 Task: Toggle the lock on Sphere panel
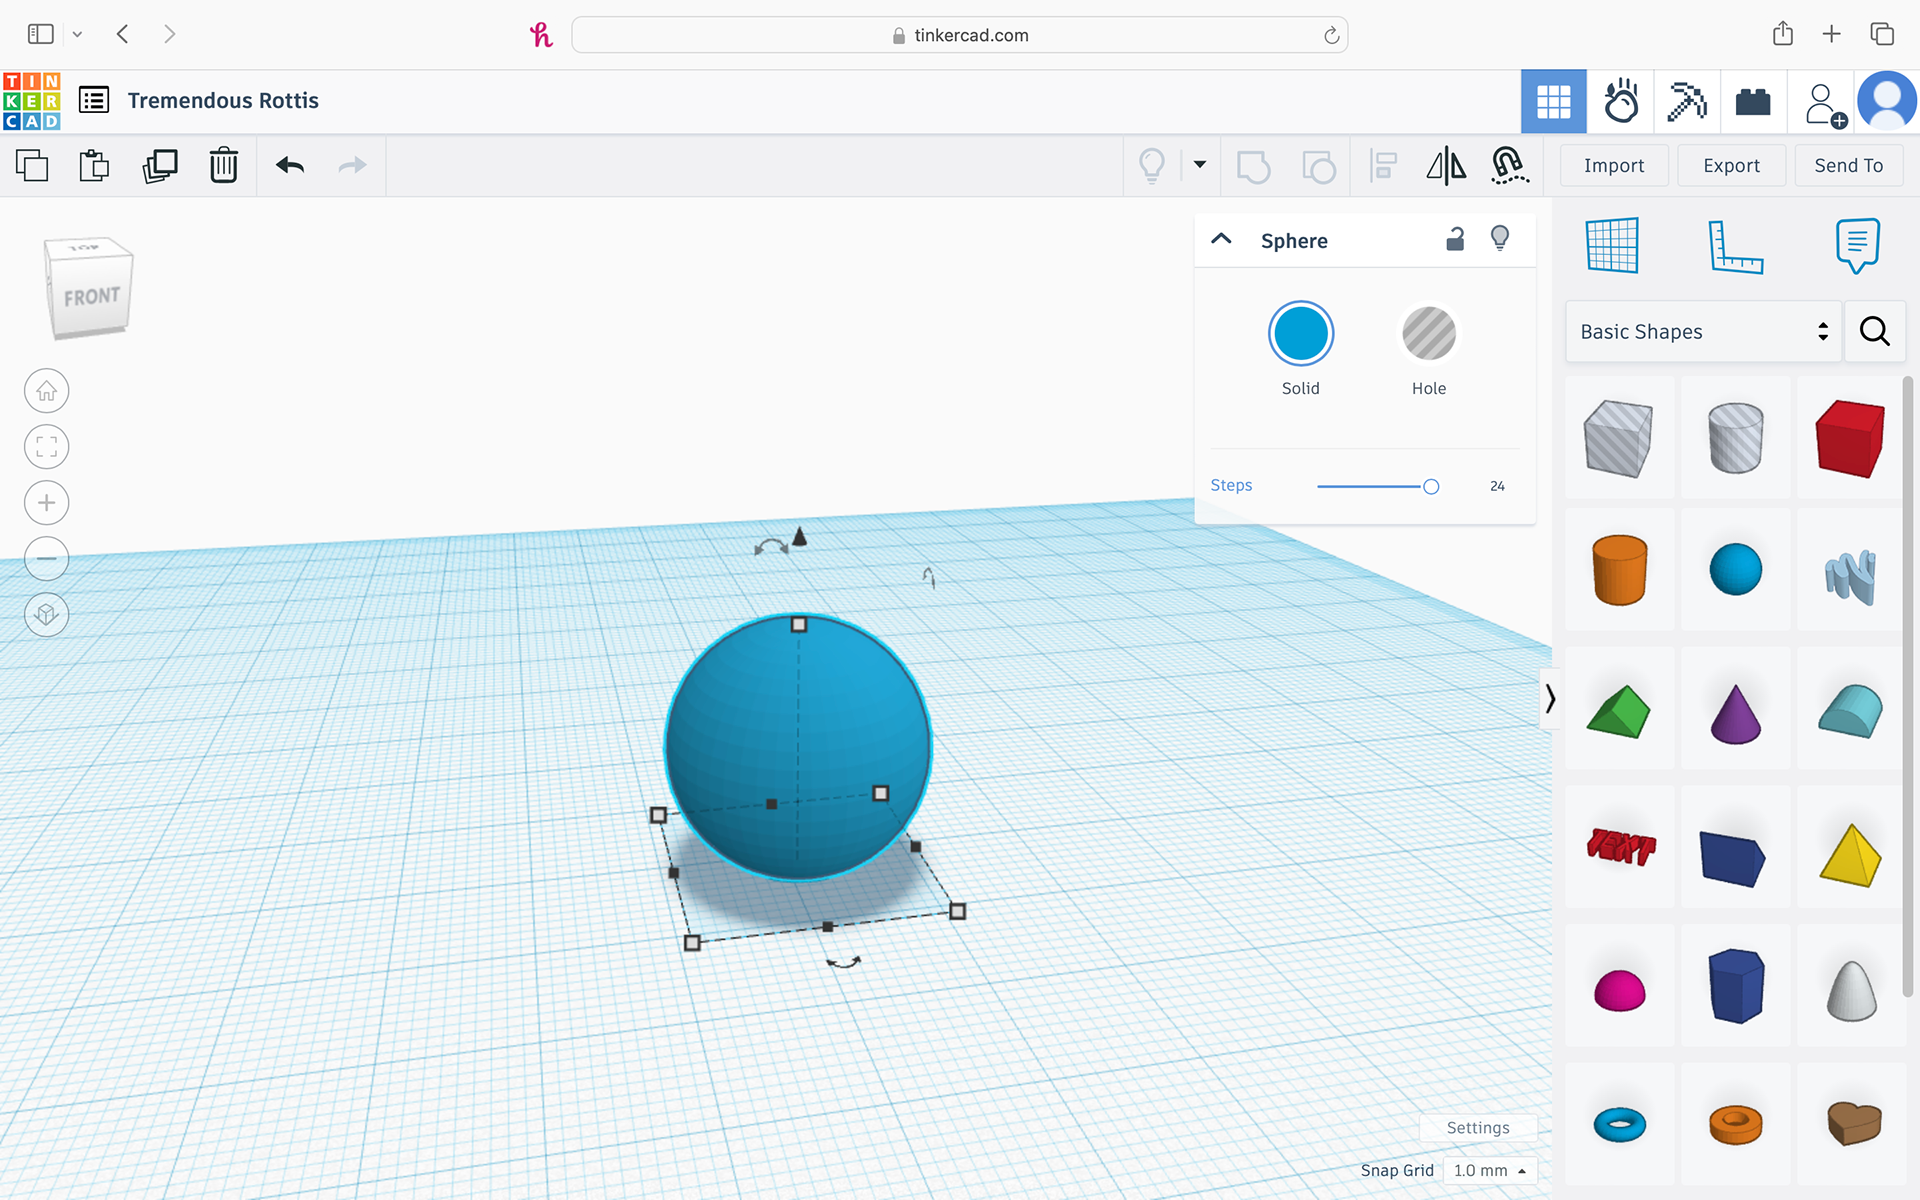[1455, 239]
